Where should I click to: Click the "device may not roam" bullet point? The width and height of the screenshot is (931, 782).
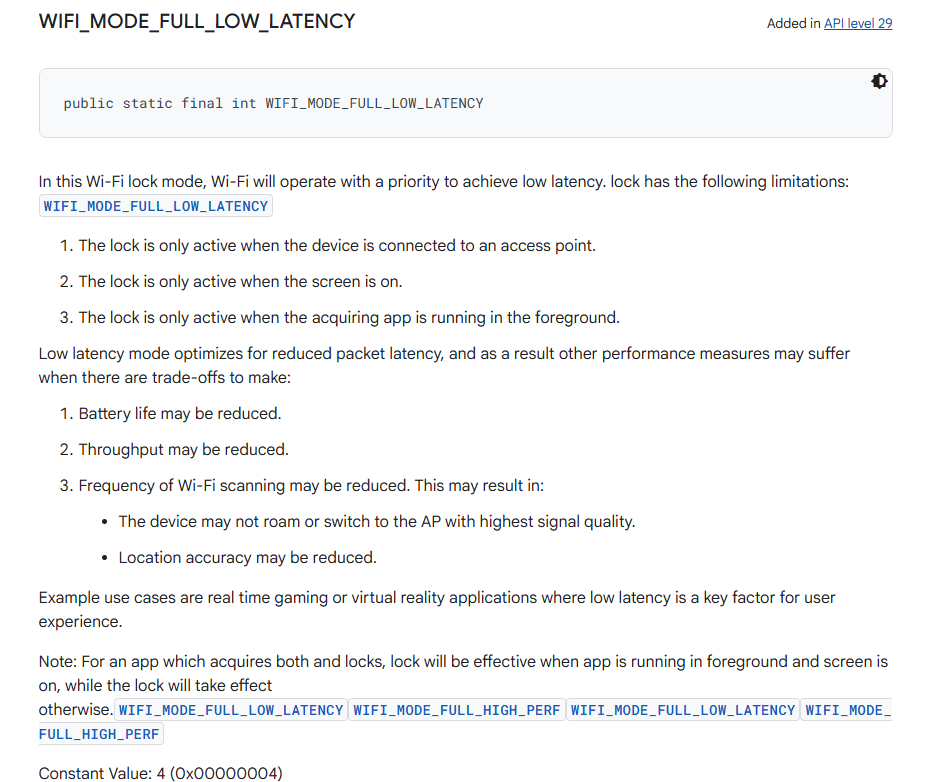coord(376,521)
